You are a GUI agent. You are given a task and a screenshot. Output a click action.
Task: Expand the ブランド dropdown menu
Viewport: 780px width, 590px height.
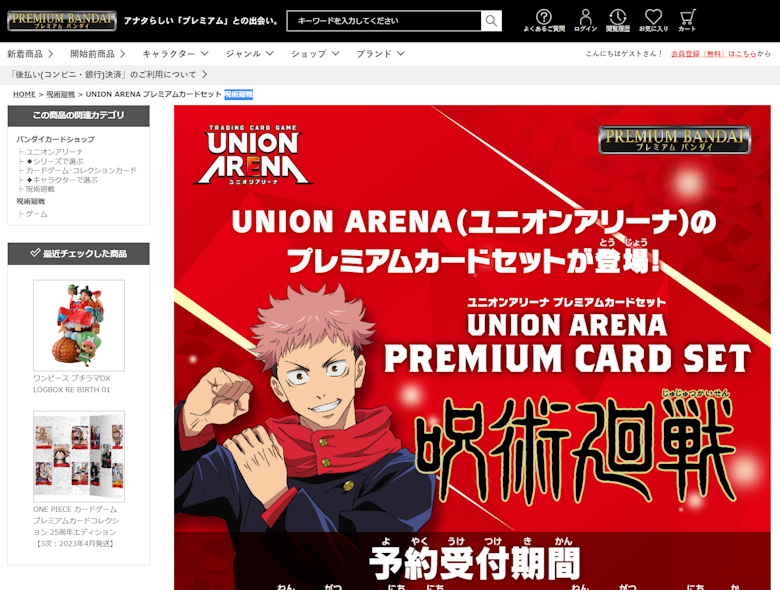380,54
